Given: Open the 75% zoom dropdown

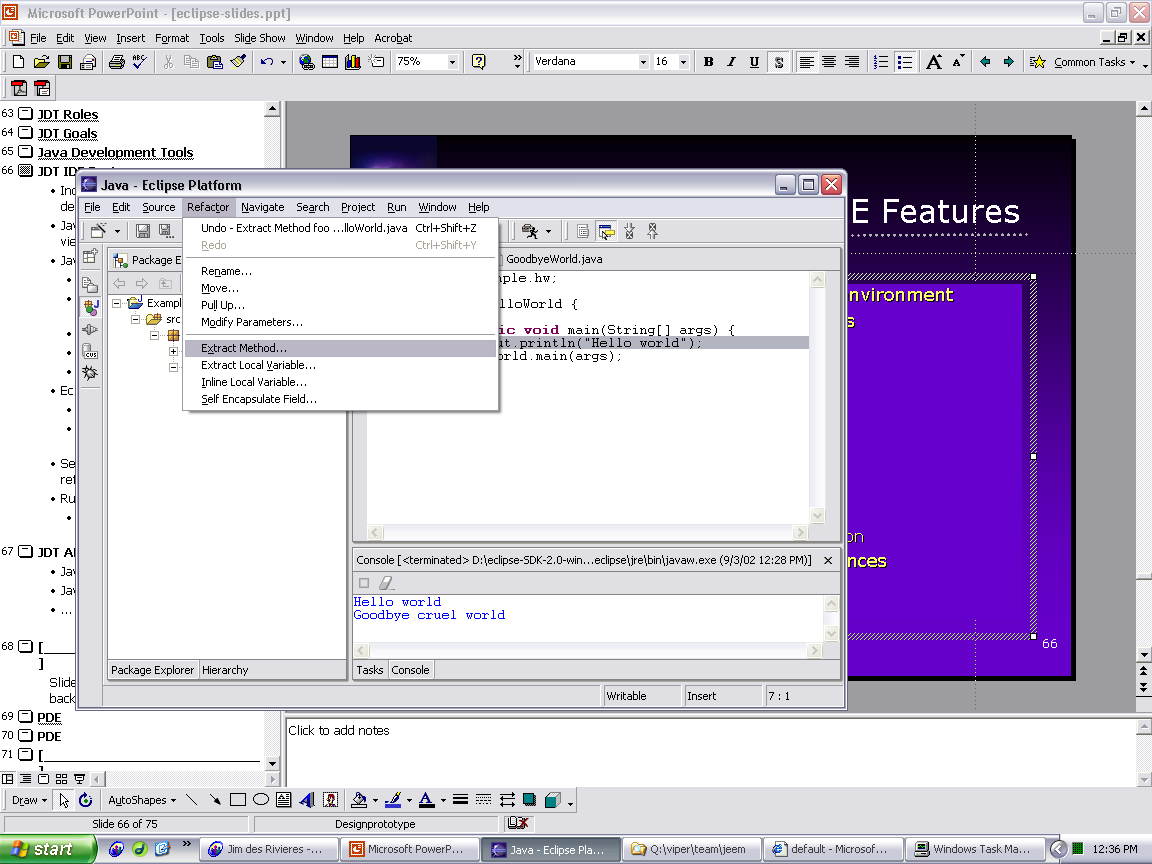Looking at the screenshot, I should [x=453, y=62].
